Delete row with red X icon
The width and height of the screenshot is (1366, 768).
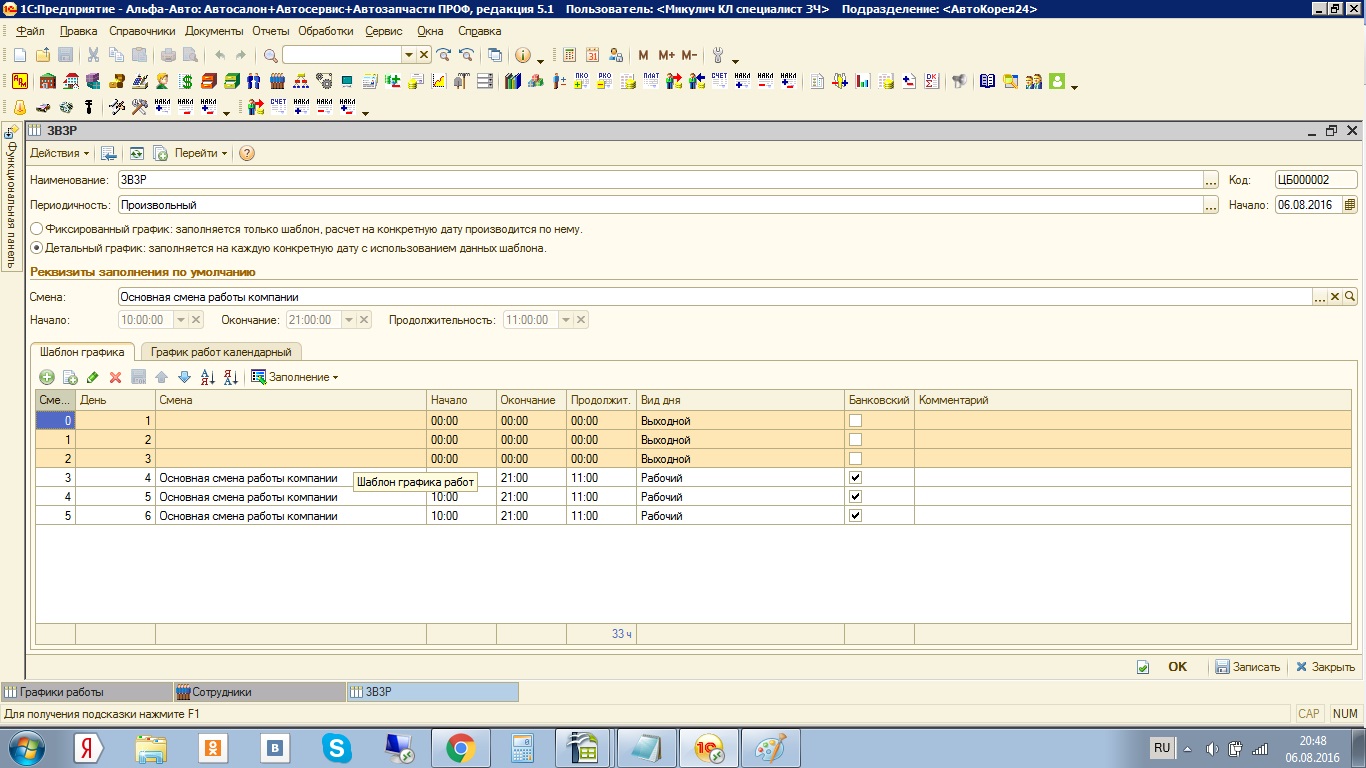[115, 377]
